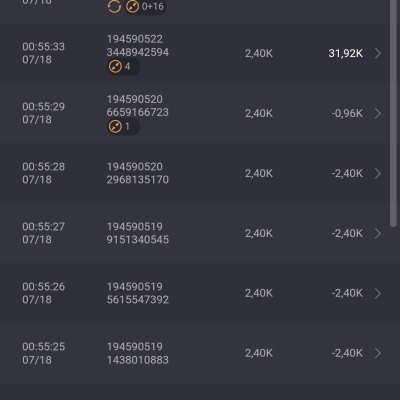The width and height of the screenshot is (400, 400).
Task: Open chevron of the 00:55:25 entry
Action: (x=378, y=353)
